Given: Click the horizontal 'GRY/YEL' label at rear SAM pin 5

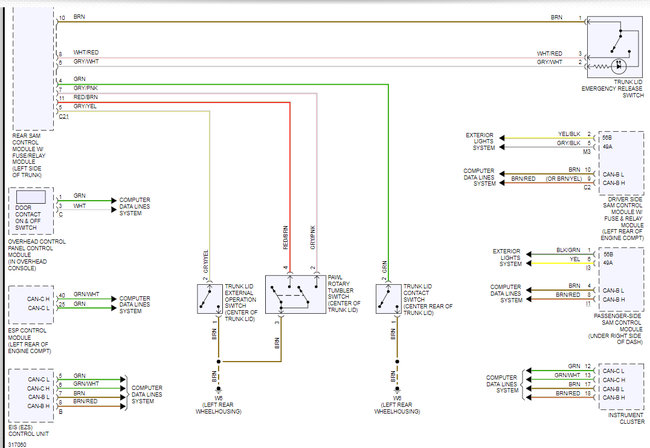Looking at the screenshot, I should [85, 106].
